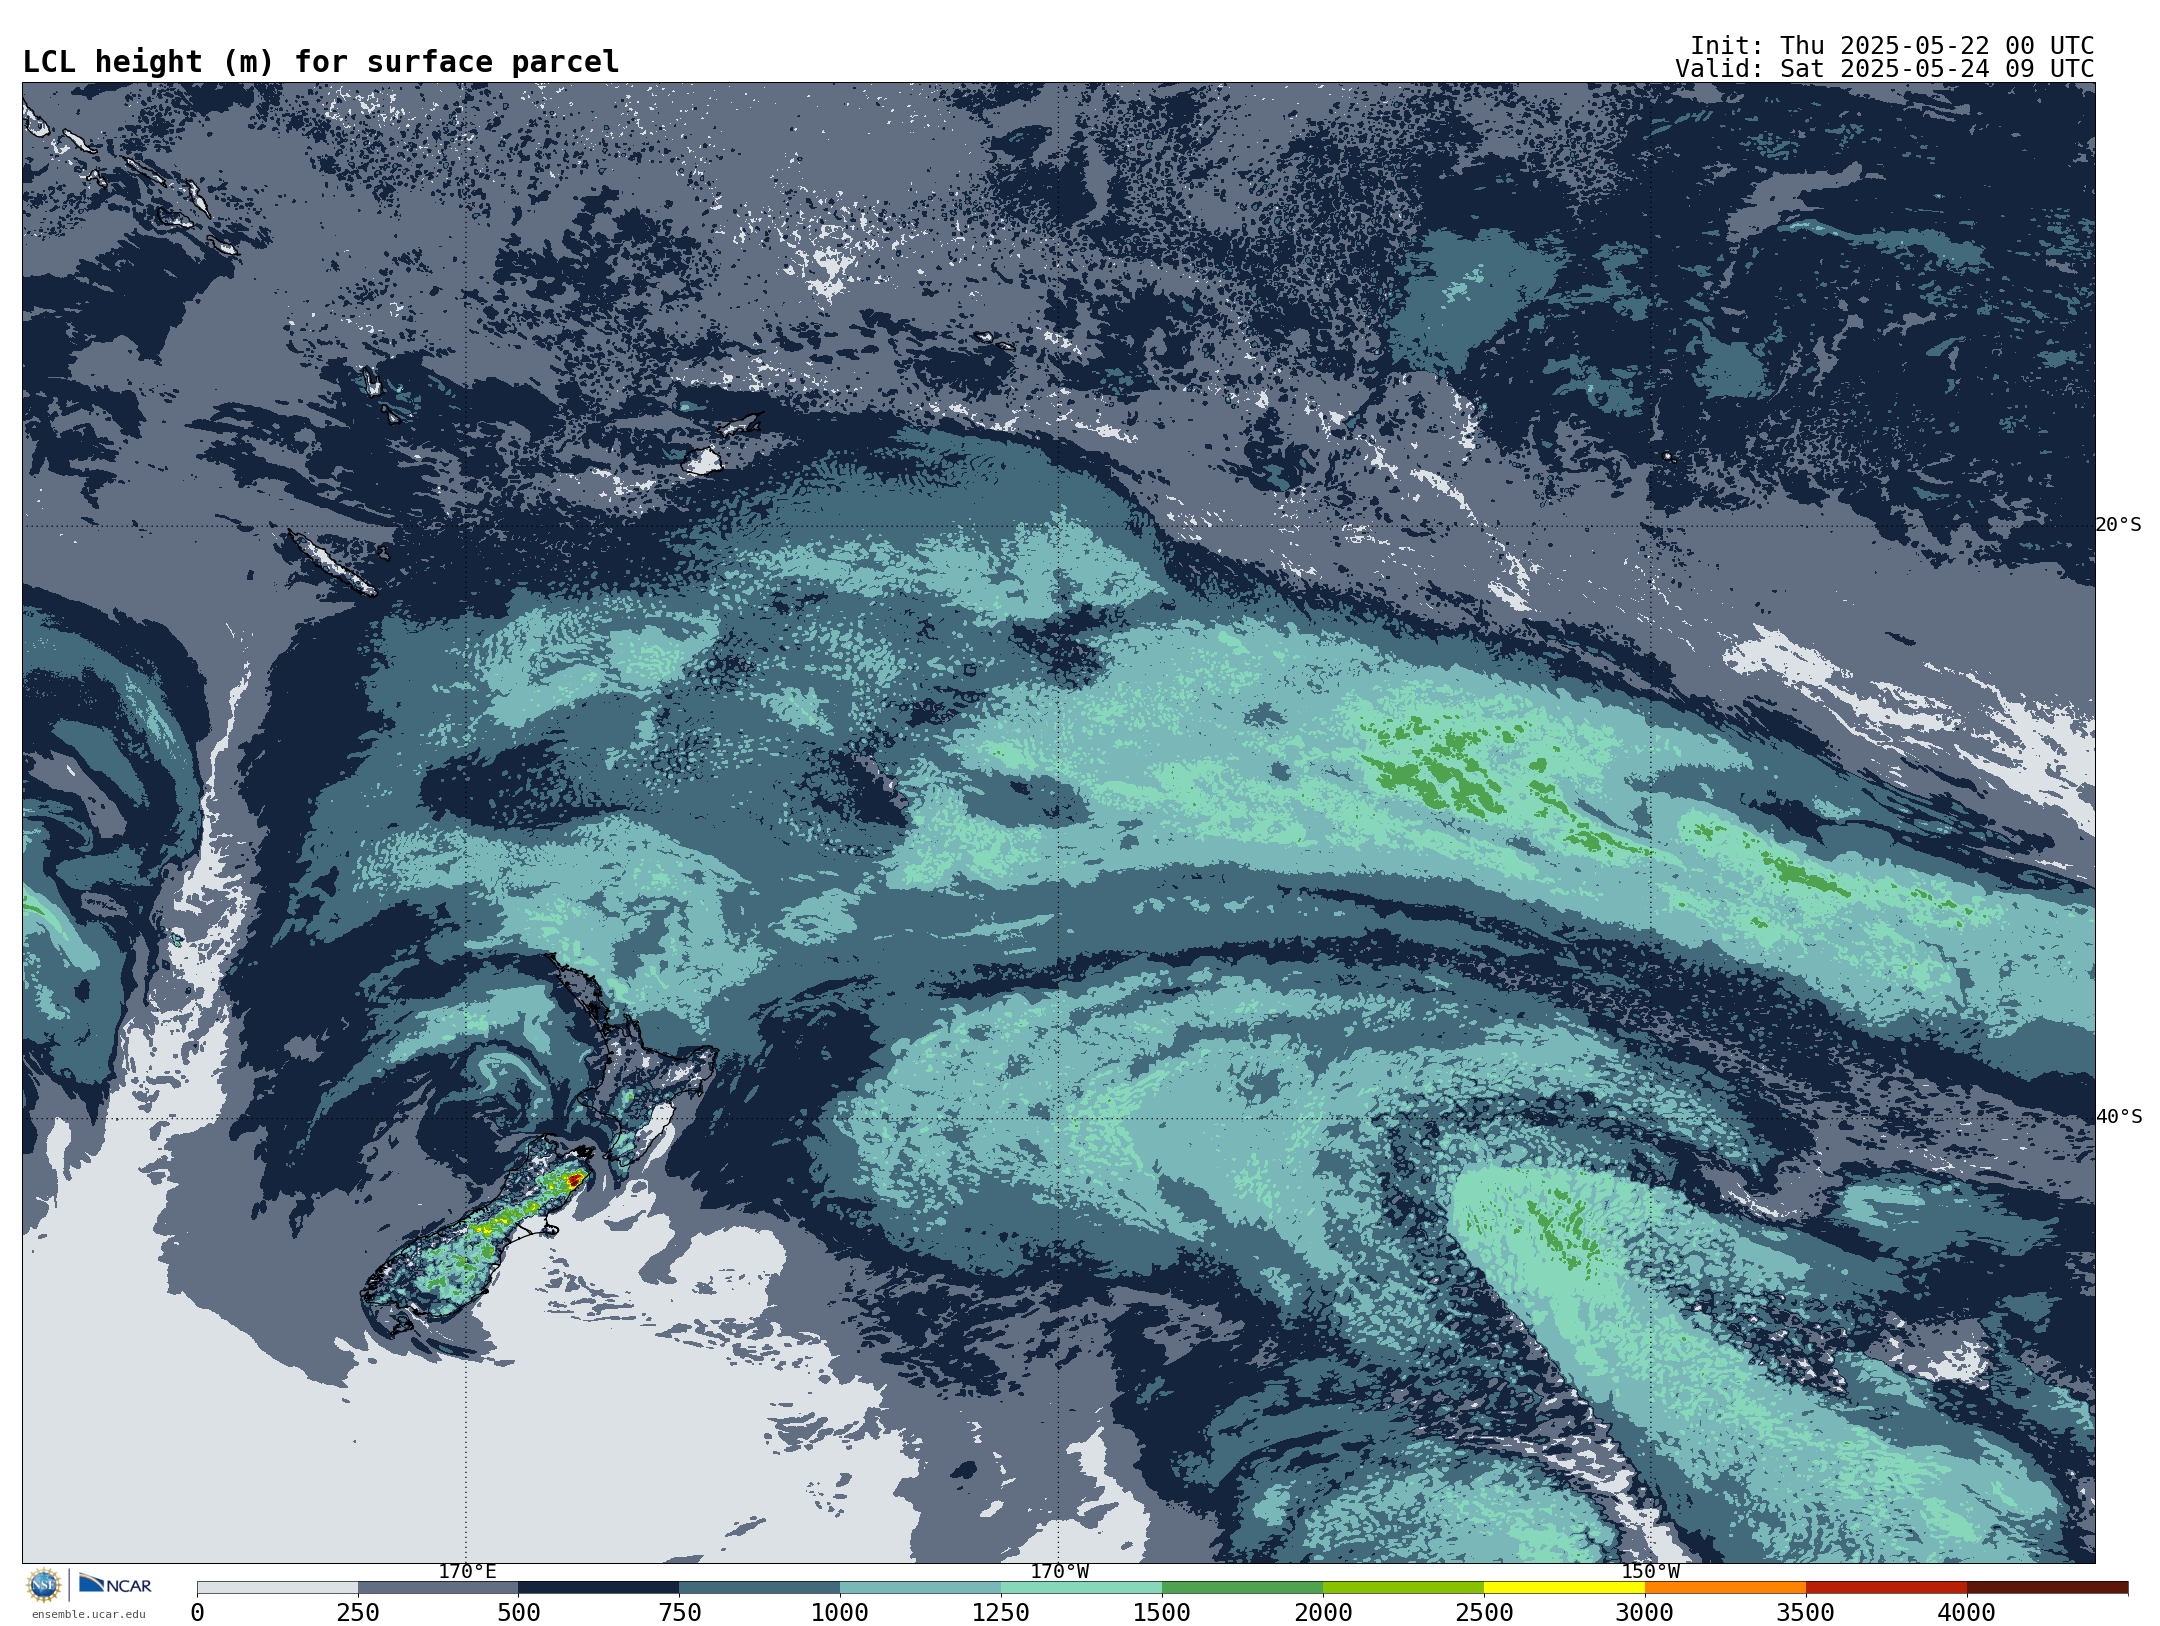The image size is (2160, 1626).
Task: Click the colorbar tick label 1000
Action: tap(840, 1613)
